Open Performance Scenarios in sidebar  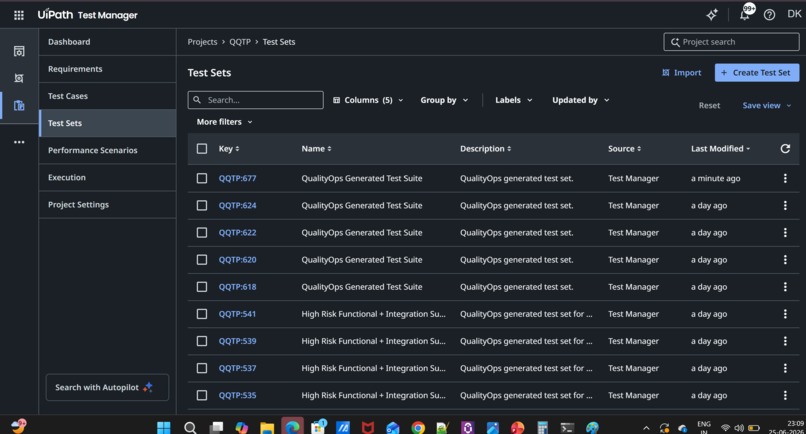coord(107,150)
